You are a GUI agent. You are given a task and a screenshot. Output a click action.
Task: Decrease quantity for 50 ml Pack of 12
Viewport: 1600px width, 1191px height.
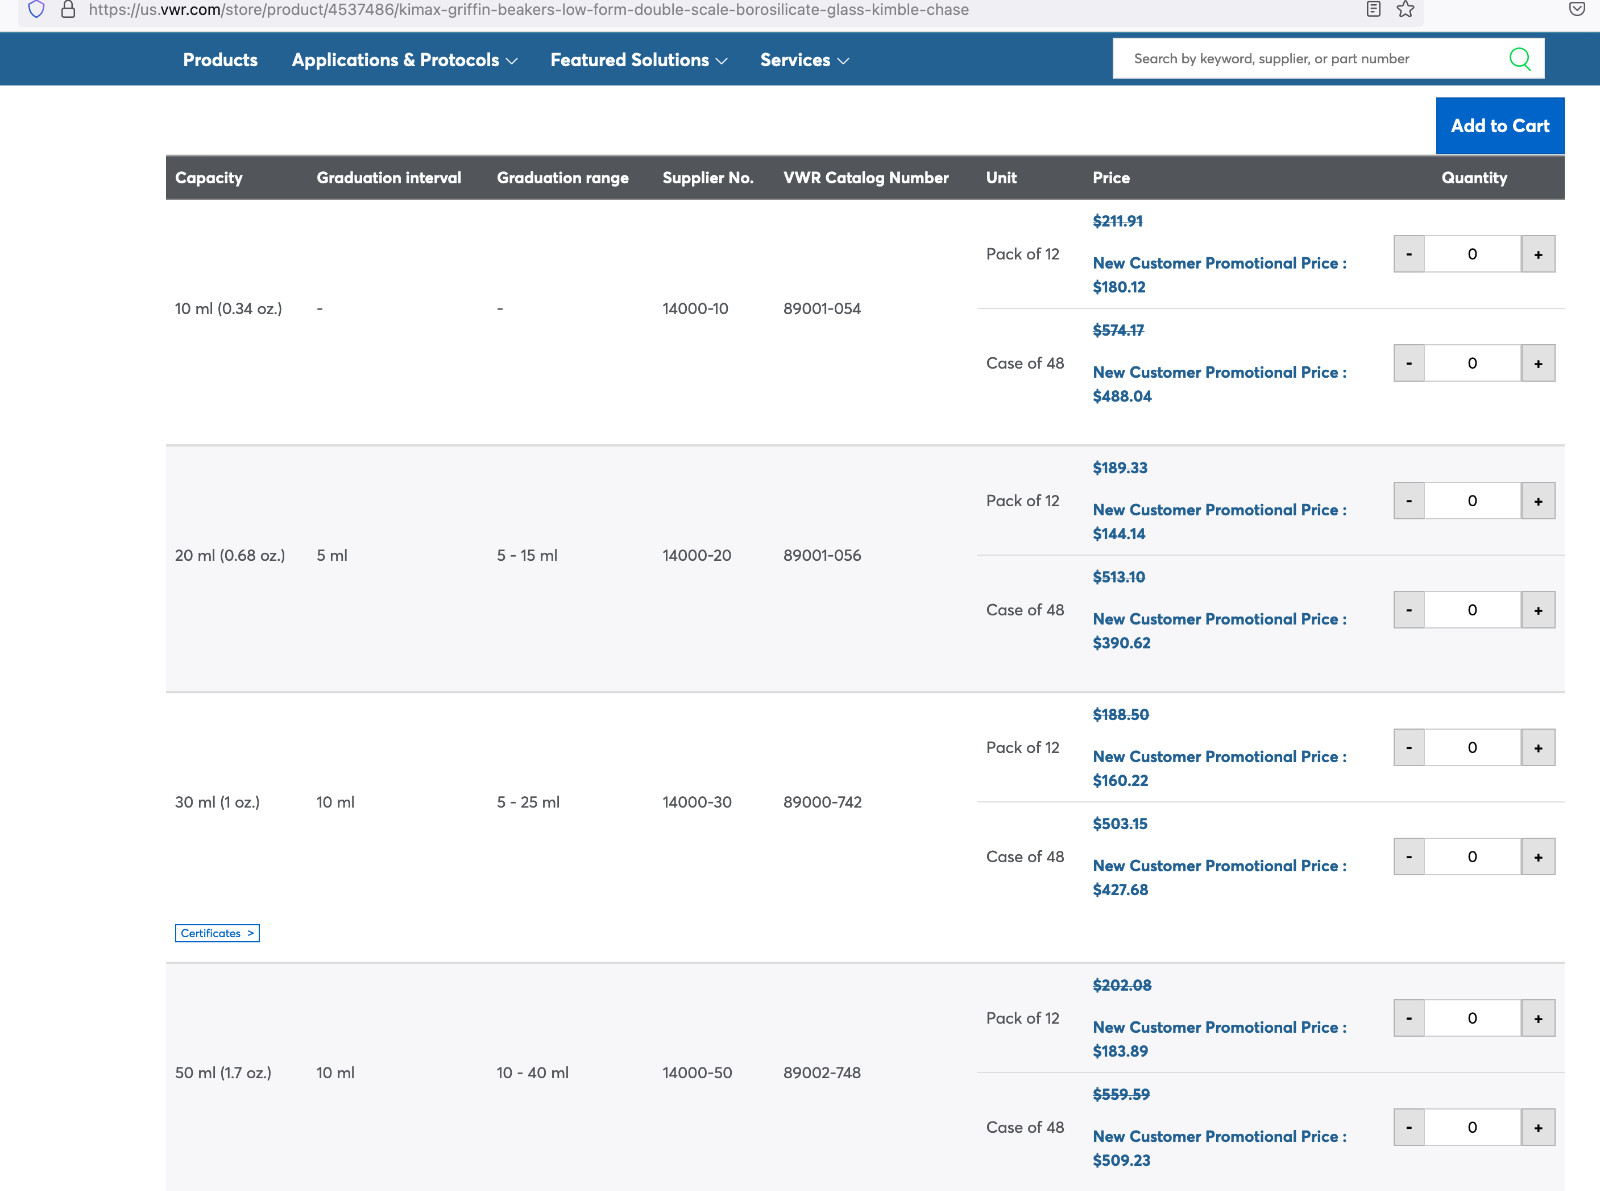[1409, 1018]
